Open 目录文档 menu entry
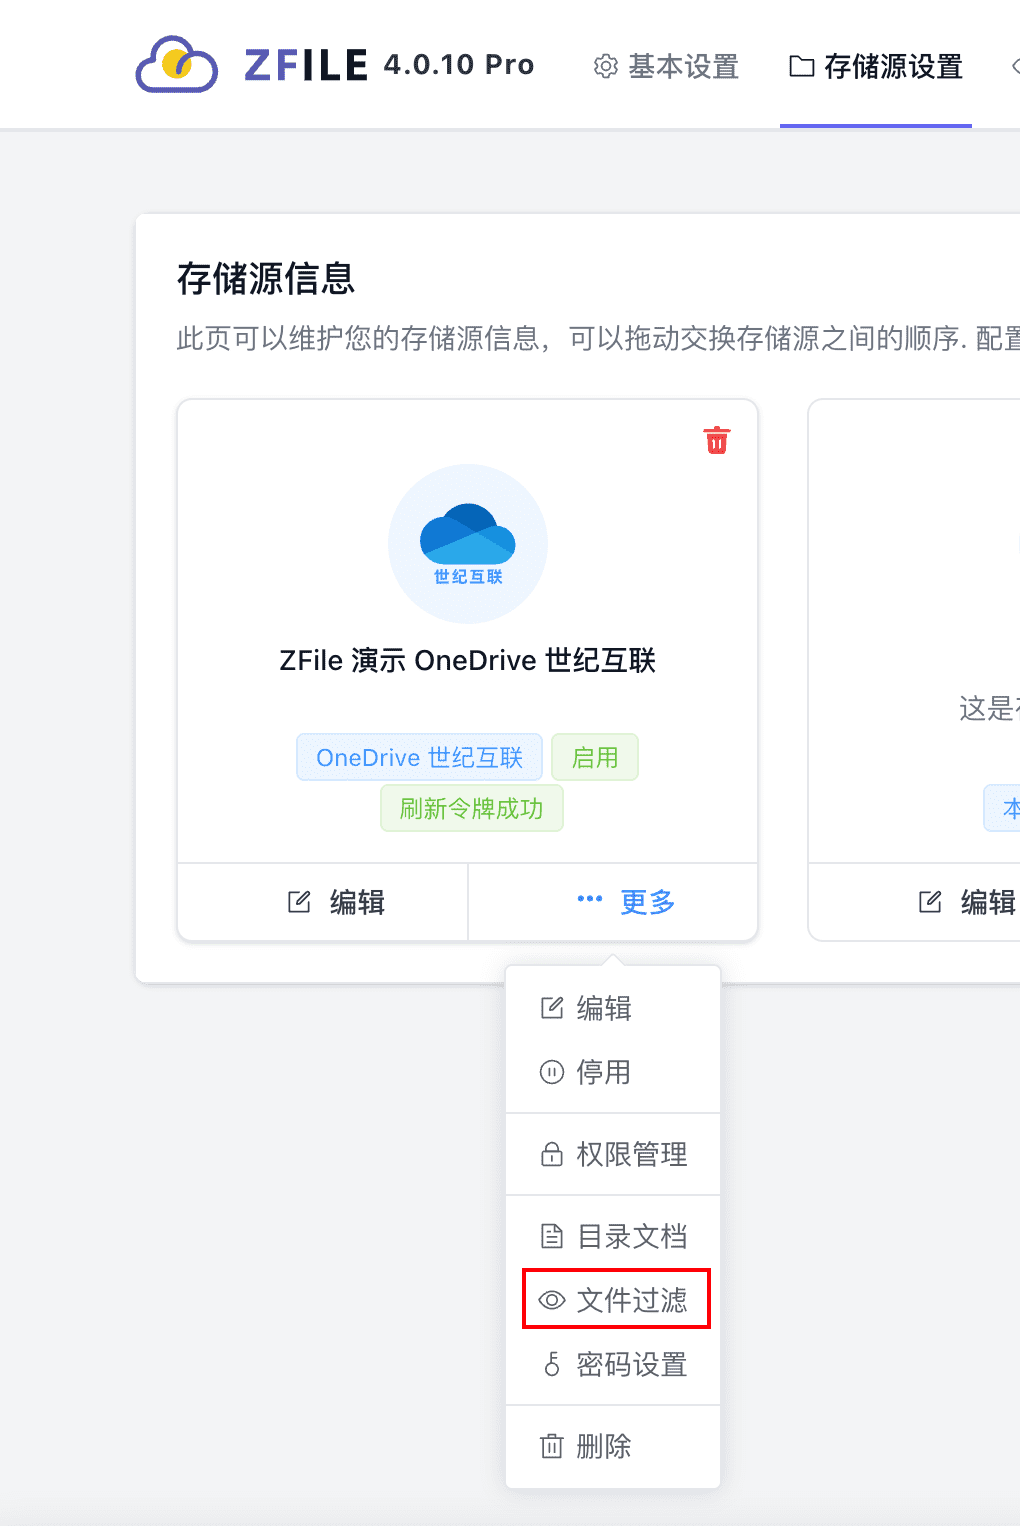The height and width of the screenshot is (1526, 1020). 630,1236
